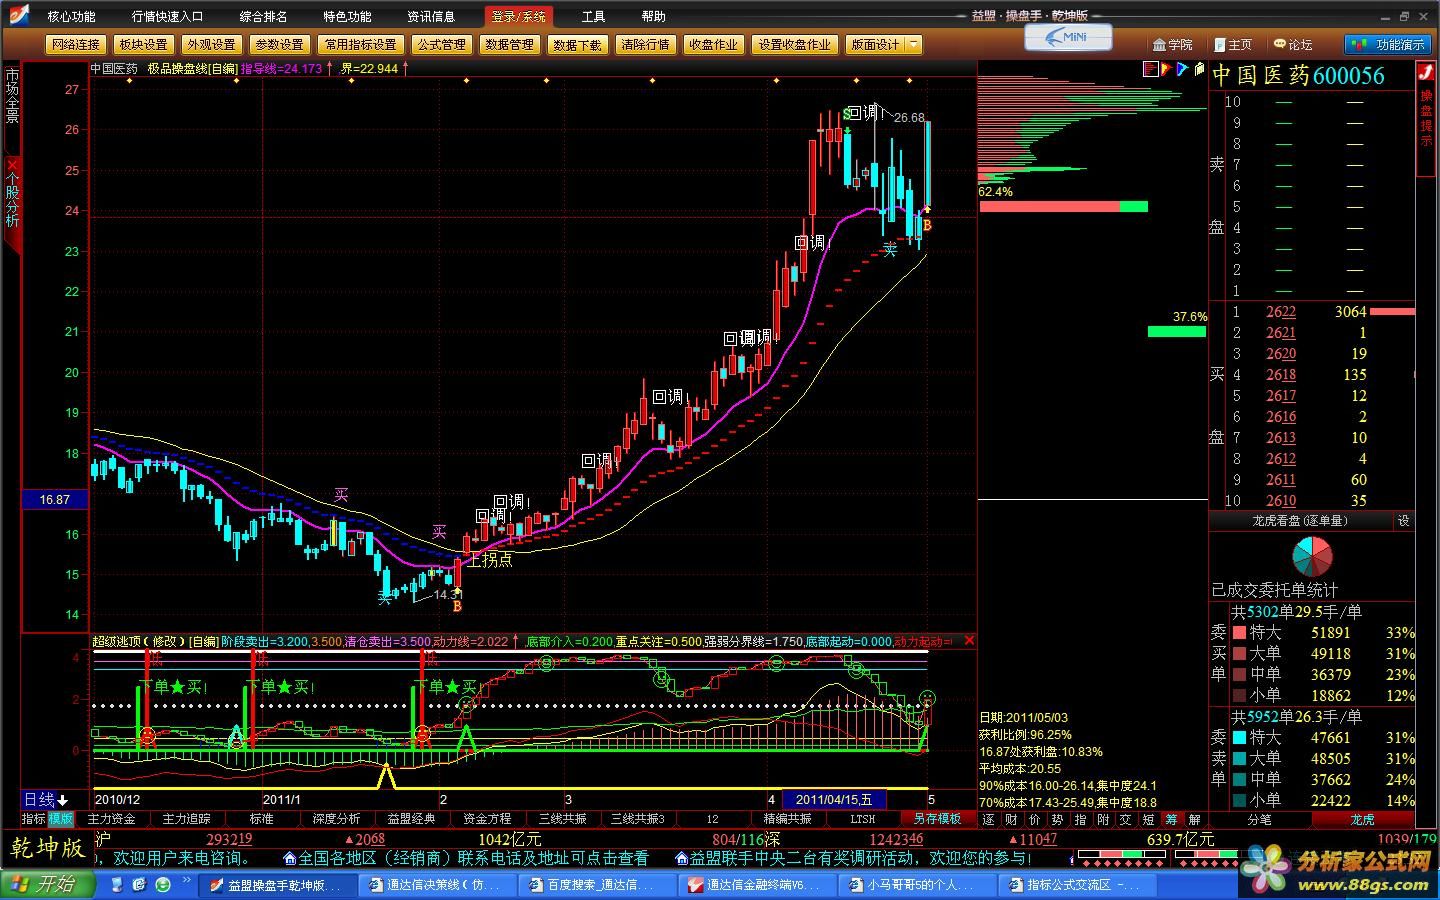Click the 龙虎看盘 pie chart
Viewport: 1440px width, 900px height.
[1312, 558]
